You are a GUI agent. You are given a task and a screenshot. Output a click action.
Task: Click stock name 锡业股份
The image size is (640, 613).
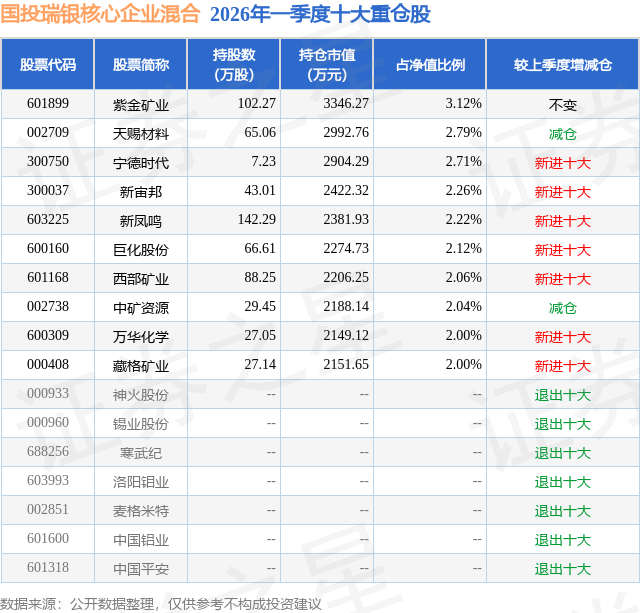[141, 423]
